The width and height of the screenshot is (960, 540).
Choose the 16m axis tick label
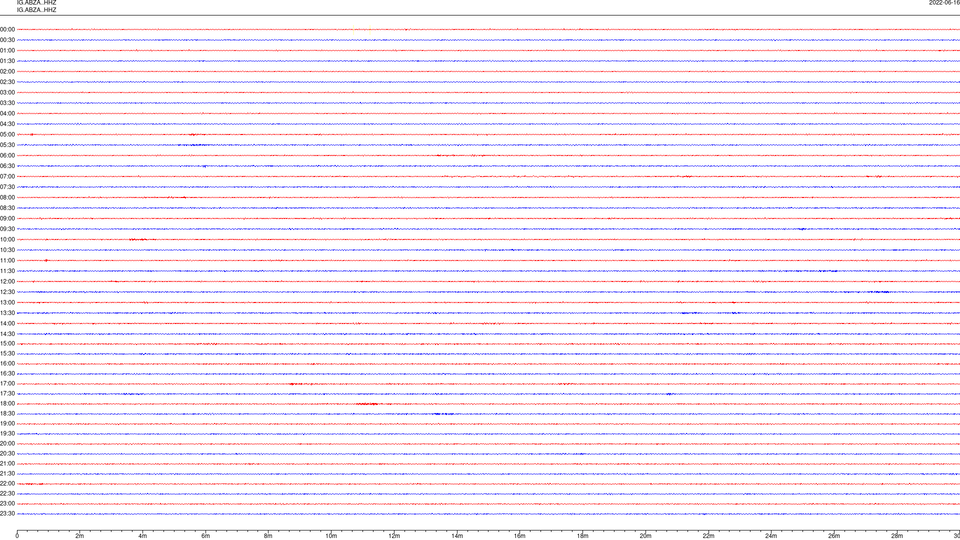[520, 536]
